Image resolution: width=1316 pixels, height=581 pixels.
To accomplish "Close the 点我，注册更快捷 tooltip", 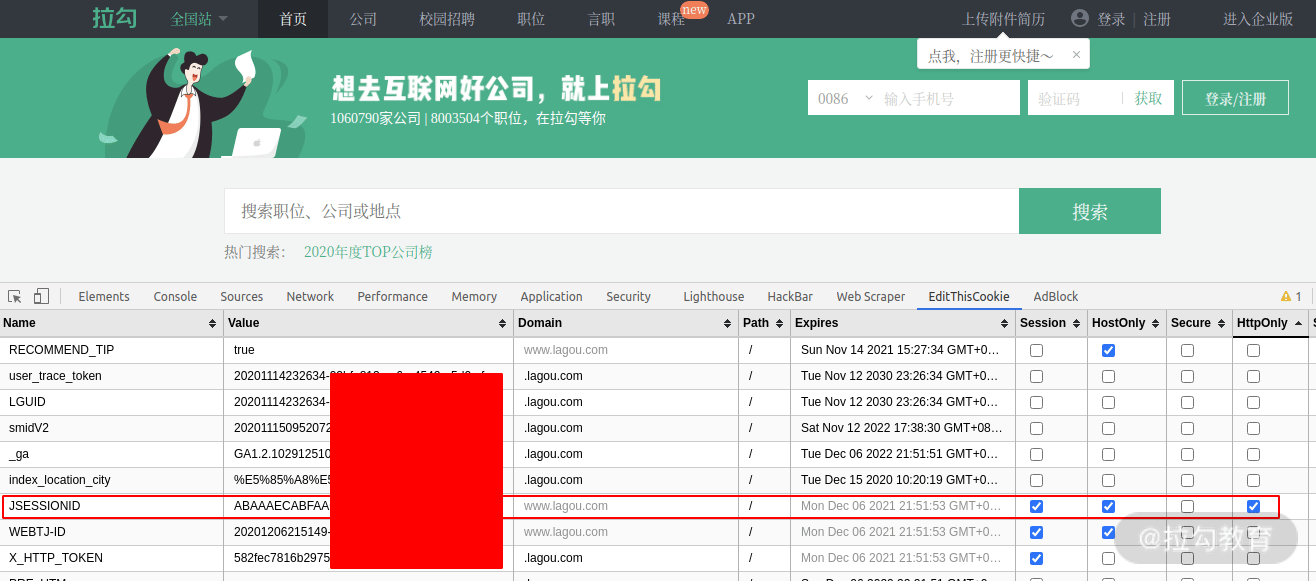I will point(1076,55).
